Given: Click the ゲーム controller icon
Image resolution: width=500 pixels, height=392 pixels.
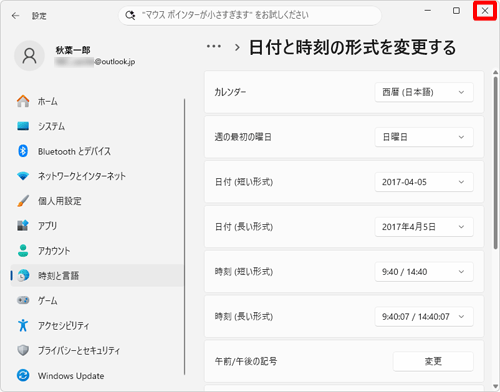Looking at the screenshot, I should 23,300.
